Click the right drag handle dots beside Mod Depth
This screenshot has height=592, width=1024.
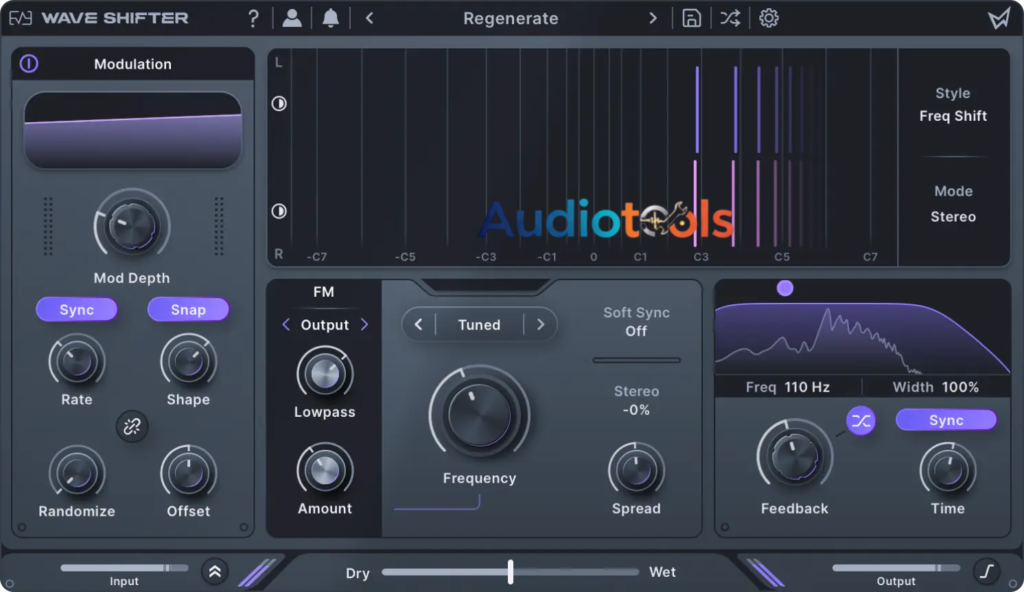(219, 226)
